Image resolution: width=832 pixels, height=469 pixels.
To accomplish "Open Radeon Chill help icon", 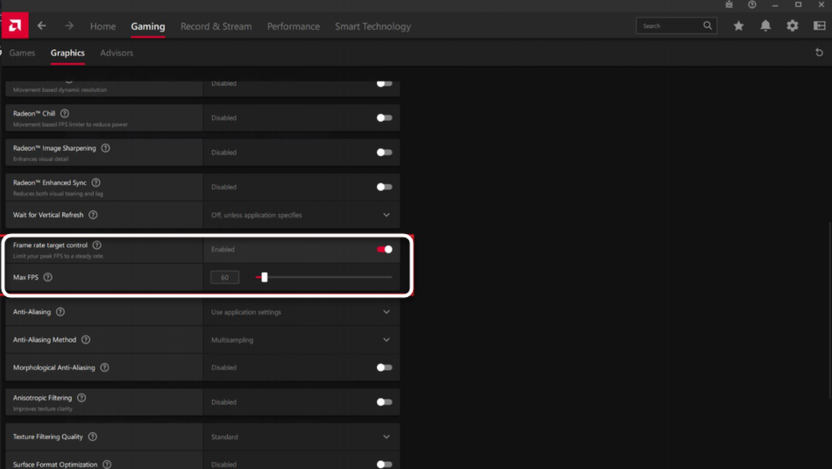I will [x=65, y=114].
